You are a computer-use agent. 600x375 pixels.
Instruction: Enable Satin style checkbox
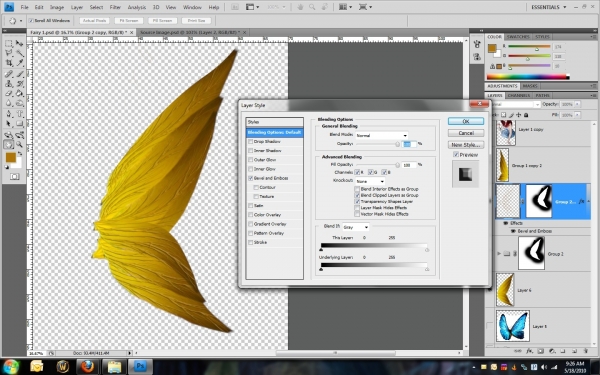tap(251, 206)
